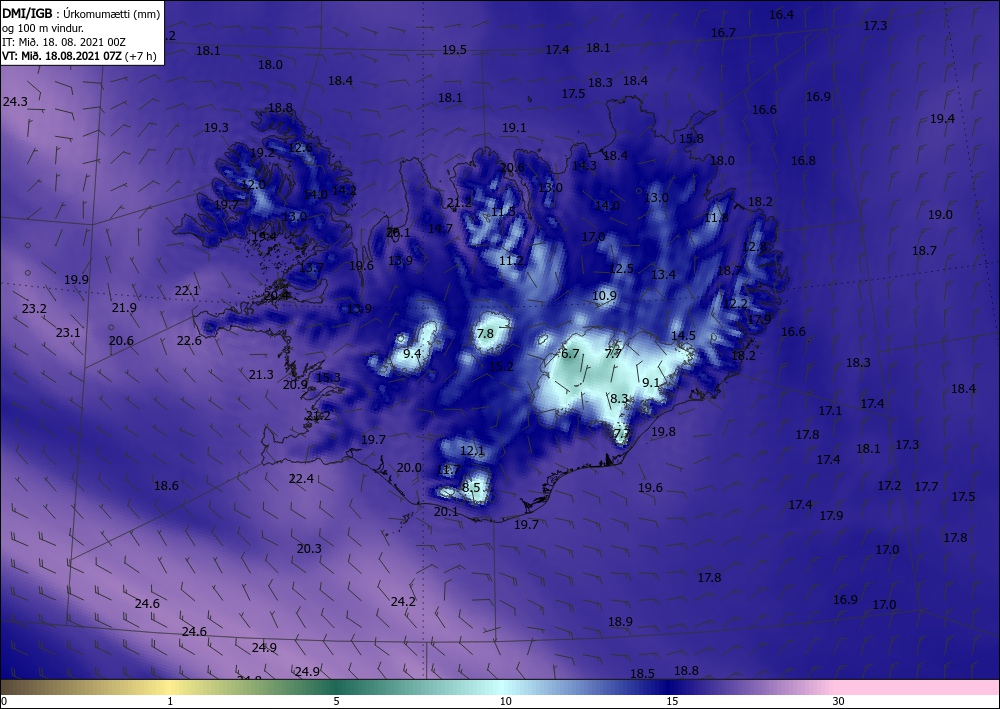
Task: Click the value 14.2 on the map
Action: click(x=344, y=189)
